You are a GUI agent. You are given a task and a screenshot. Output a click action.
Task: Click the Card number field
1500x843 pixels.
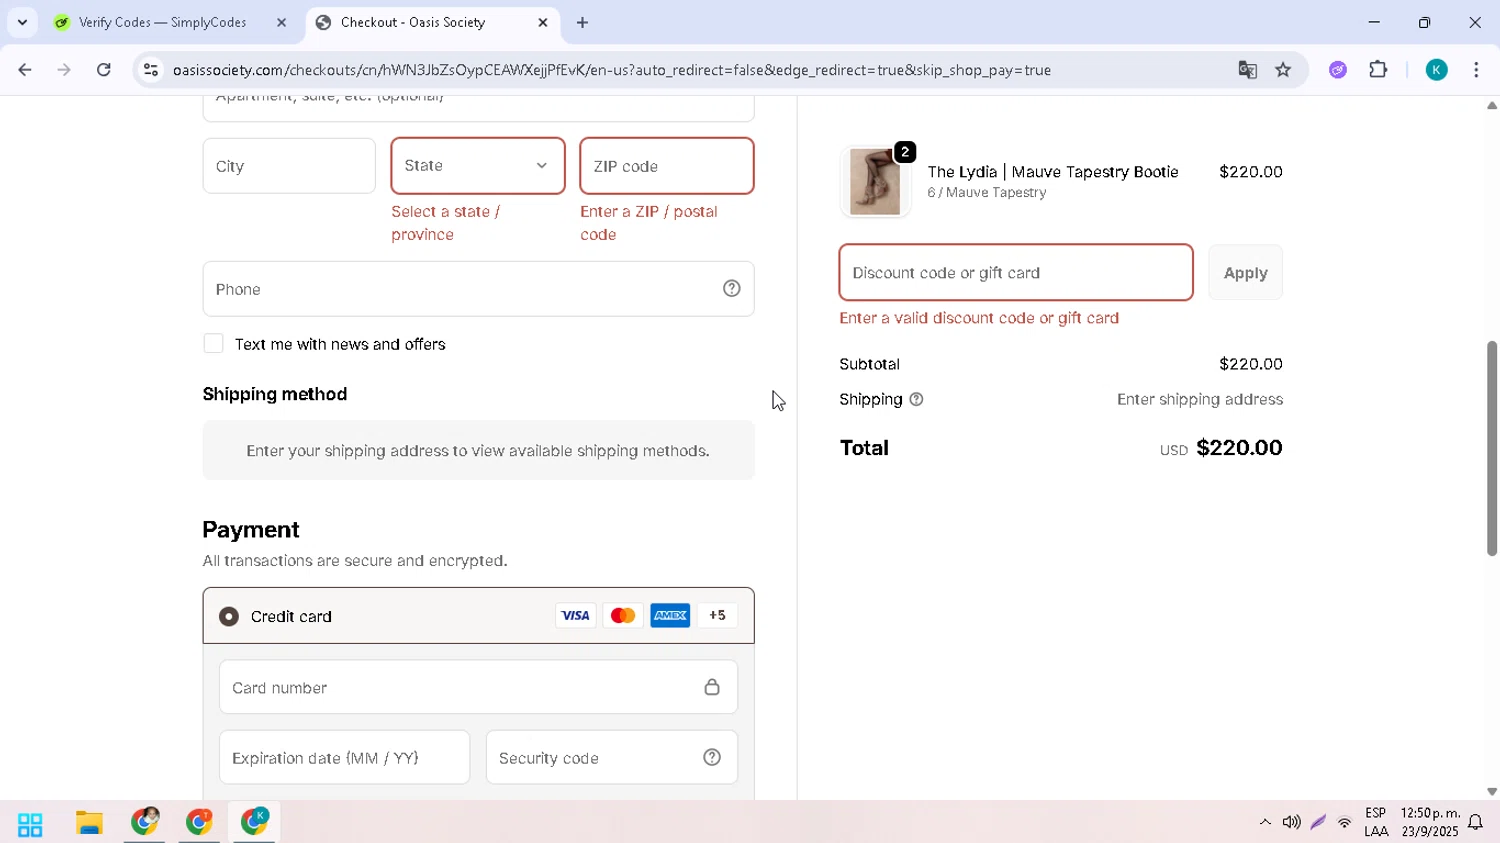click(x=478, y=687)
